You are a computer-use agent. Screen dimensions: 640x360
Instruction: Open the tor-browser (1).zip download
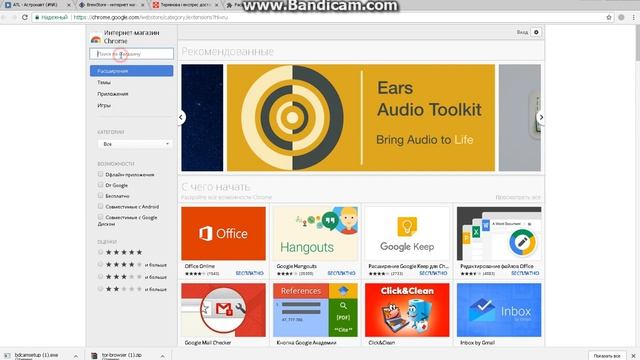tap(122, 355)
